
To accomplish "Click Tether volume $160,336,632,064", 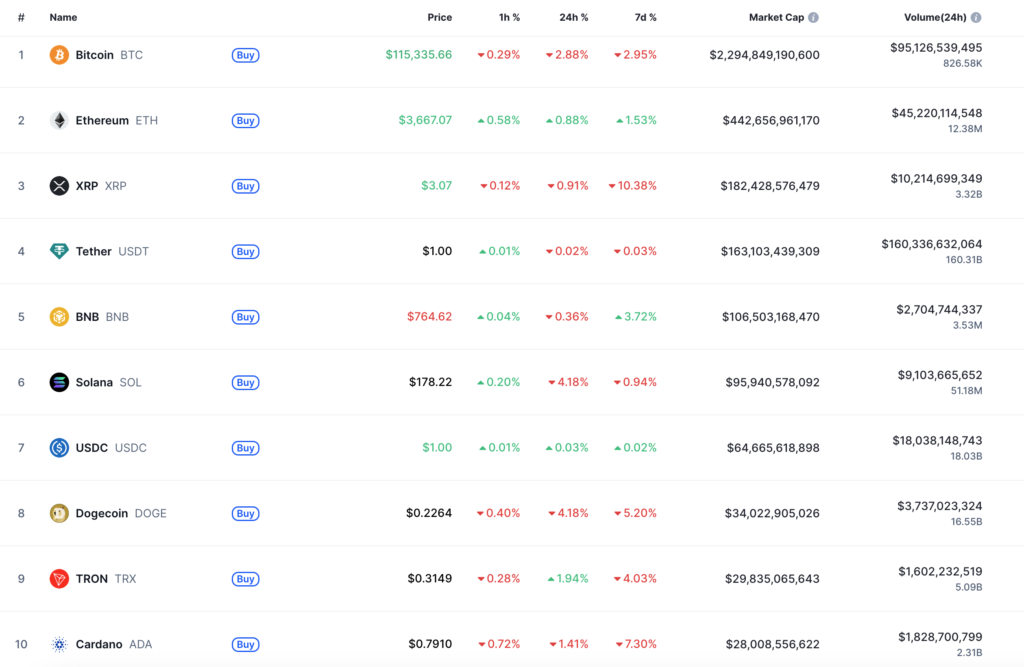I will point(932,244).
